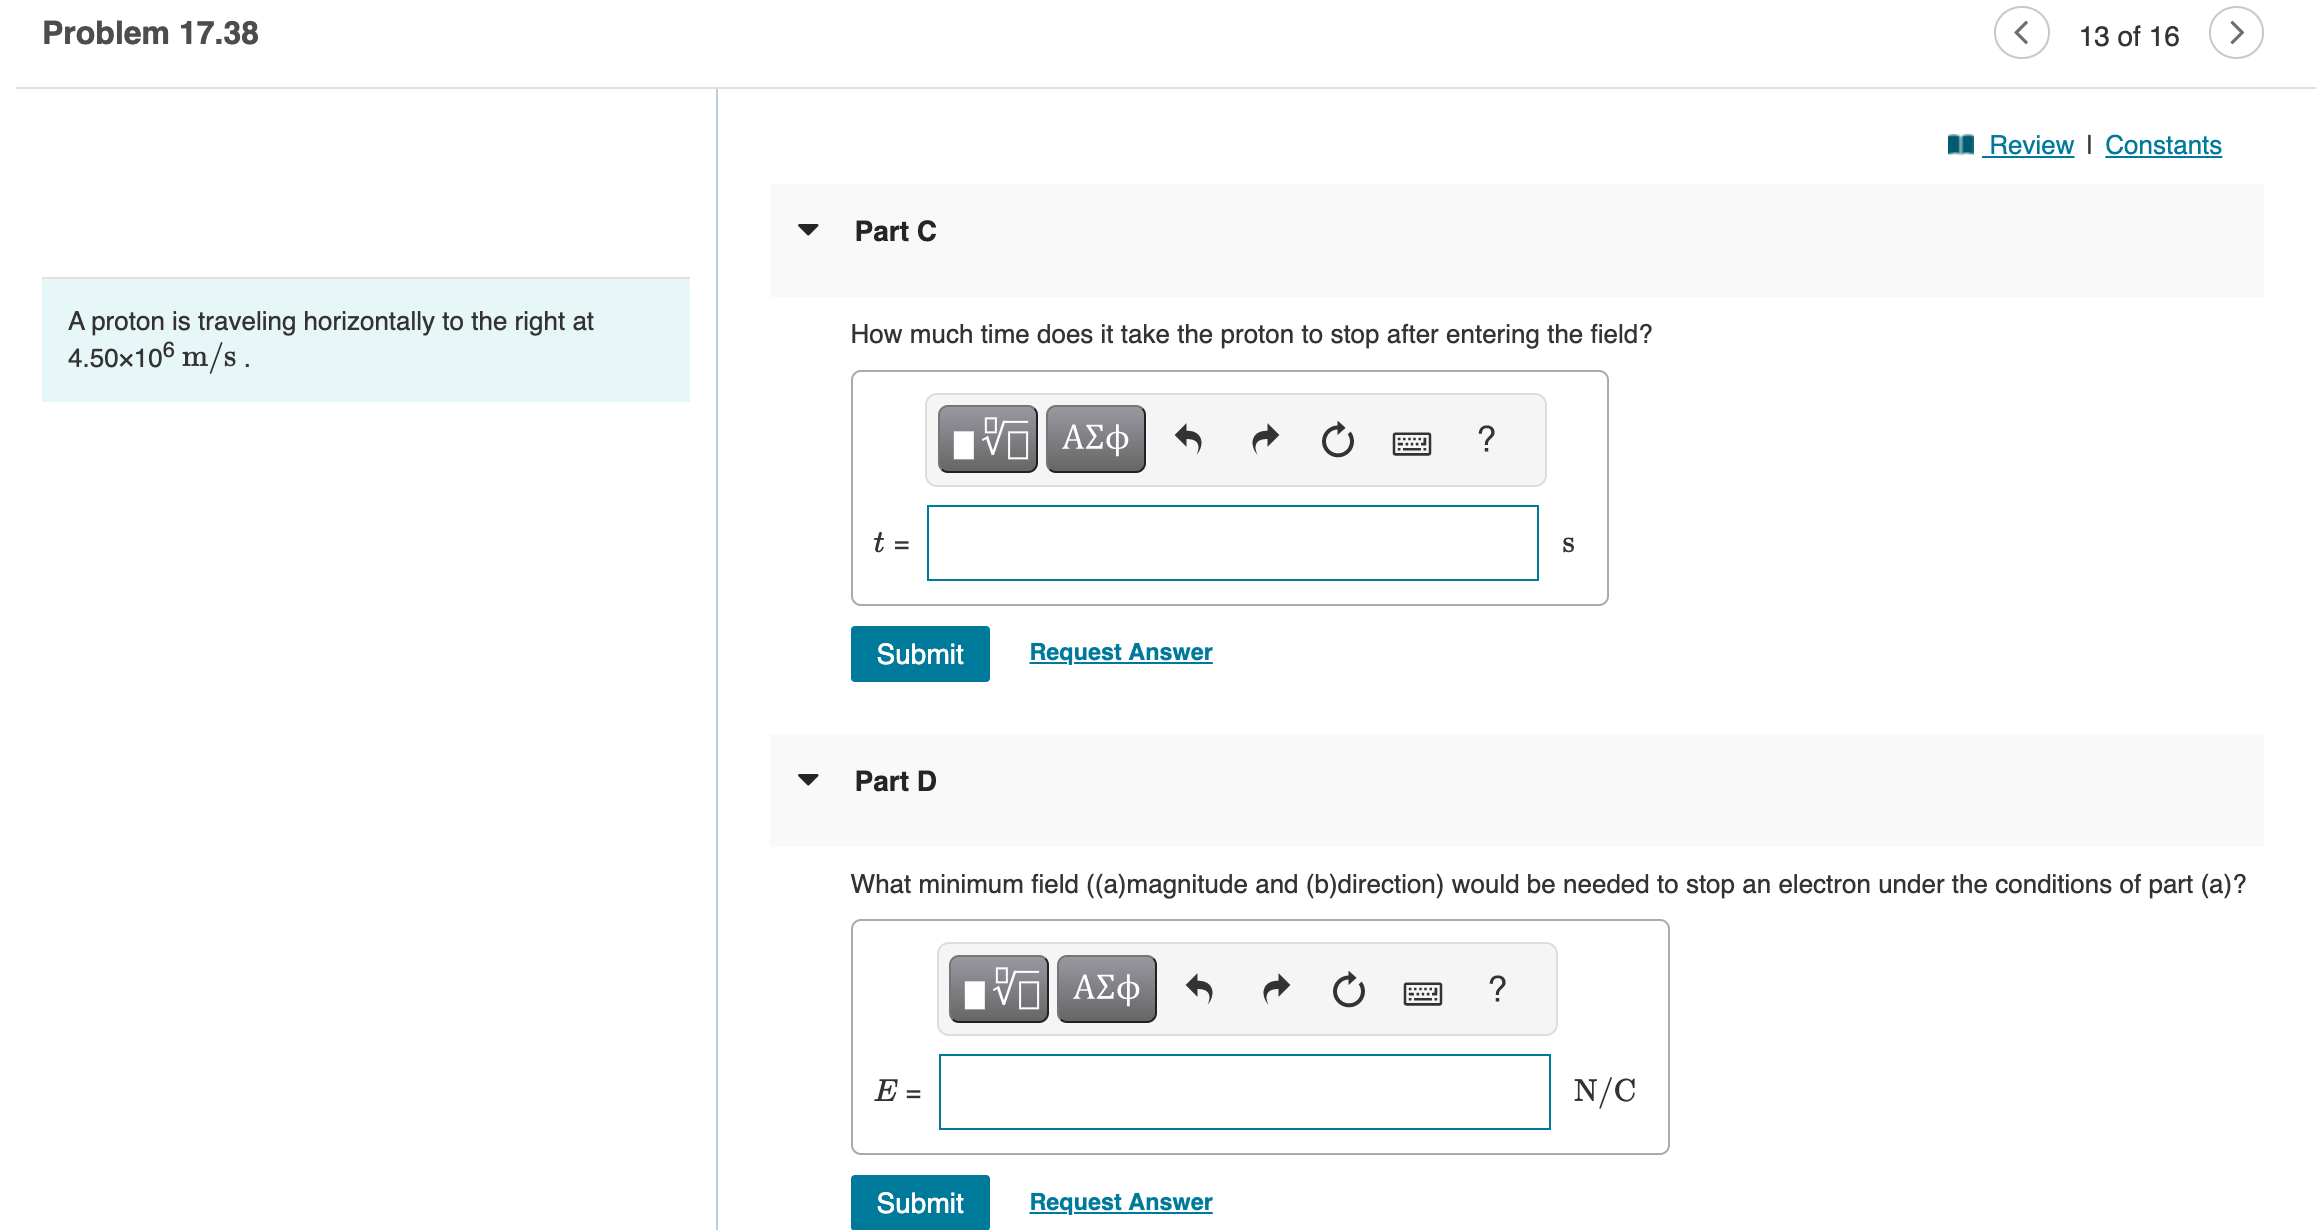
Task: Select Greek symbols ΑΣφ in Part C editor
Action: (1094, 438)
